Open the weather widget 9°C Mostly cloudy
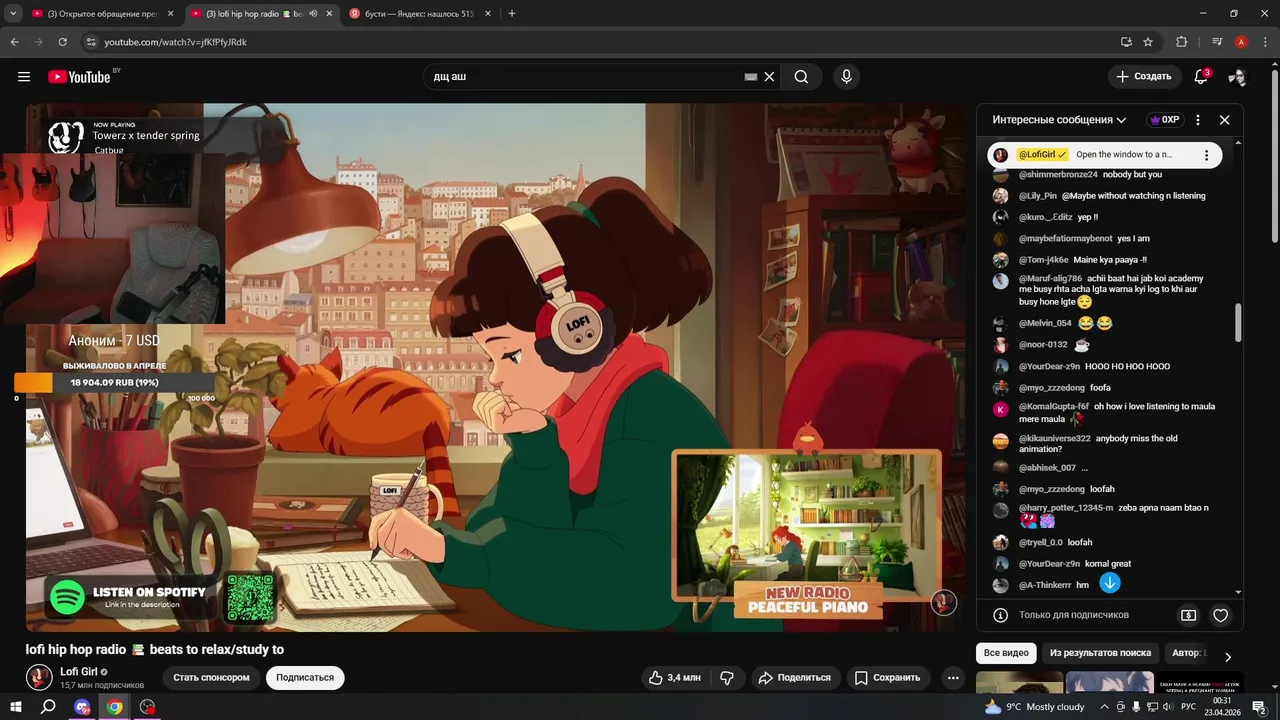Screen dimensions: 1280x720 click(x=1035, y=707)
